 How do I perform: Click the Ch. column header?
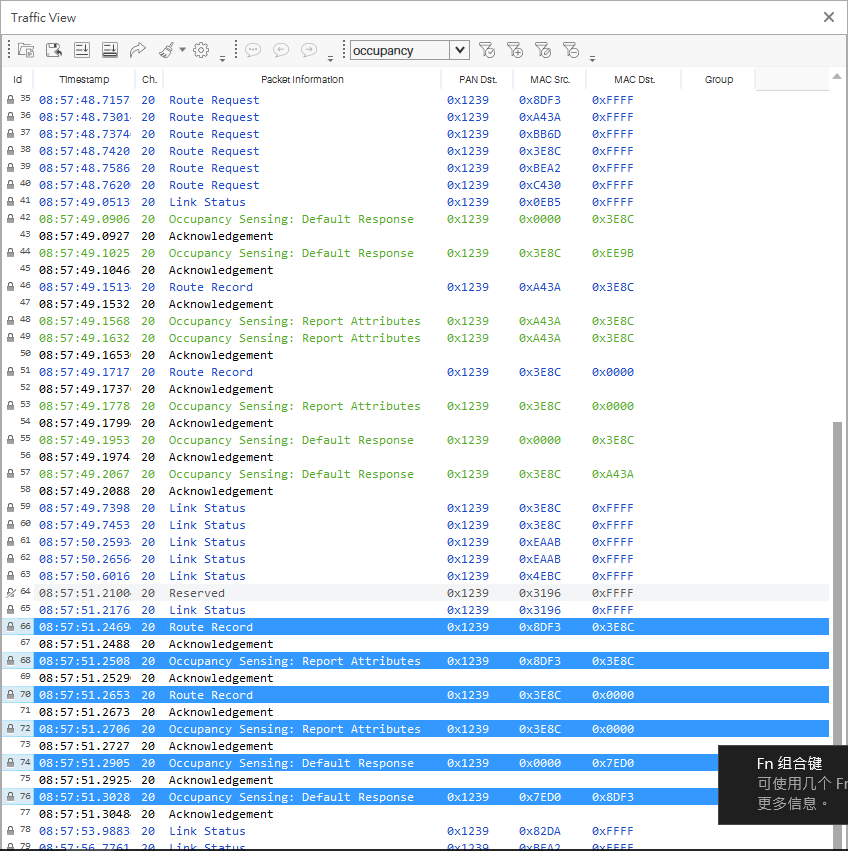tap(149, 79)
